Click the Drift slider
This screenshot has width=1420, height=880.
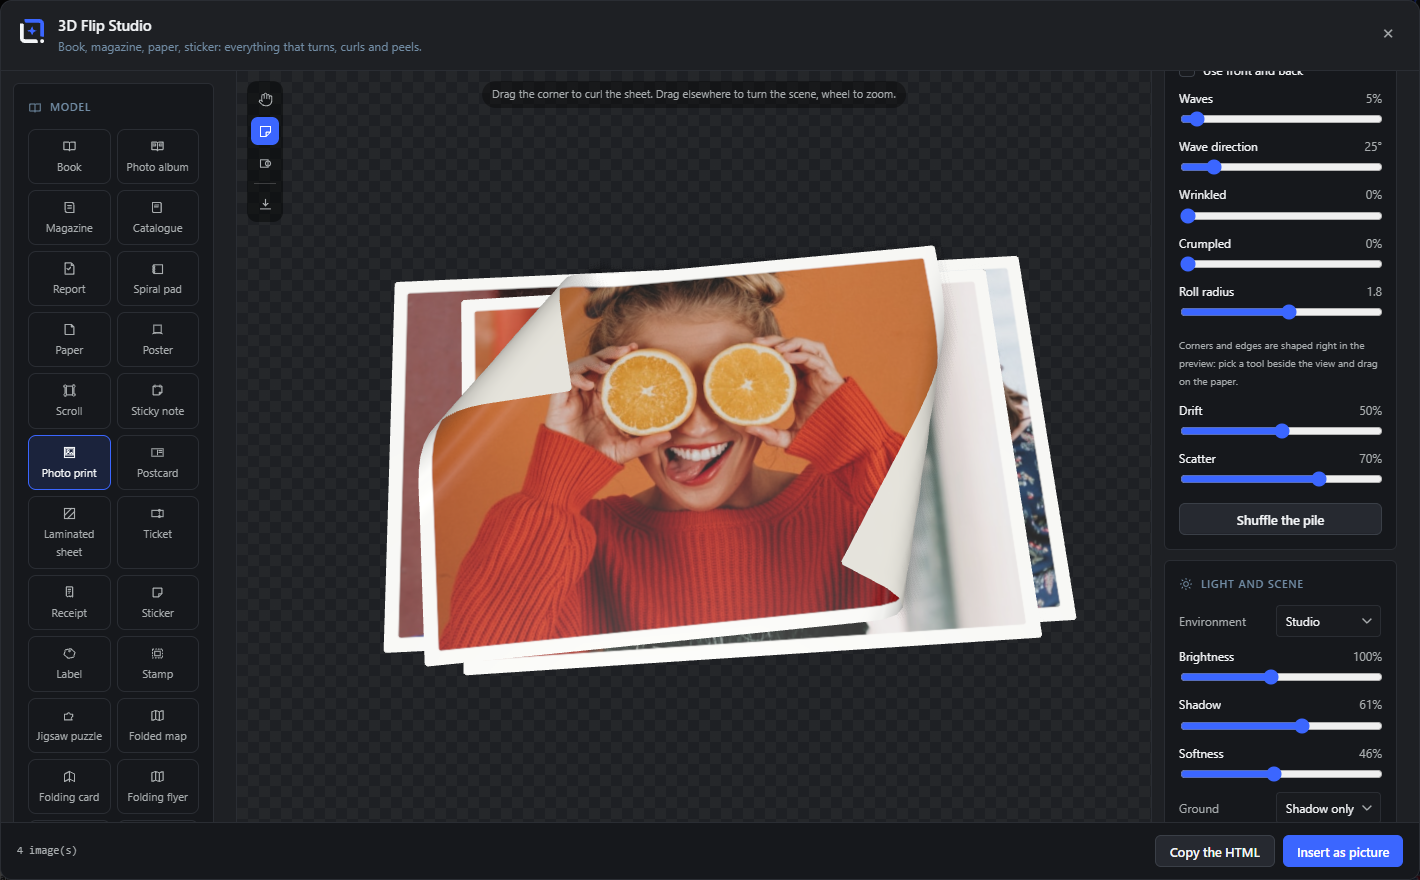coord(1281,431)
